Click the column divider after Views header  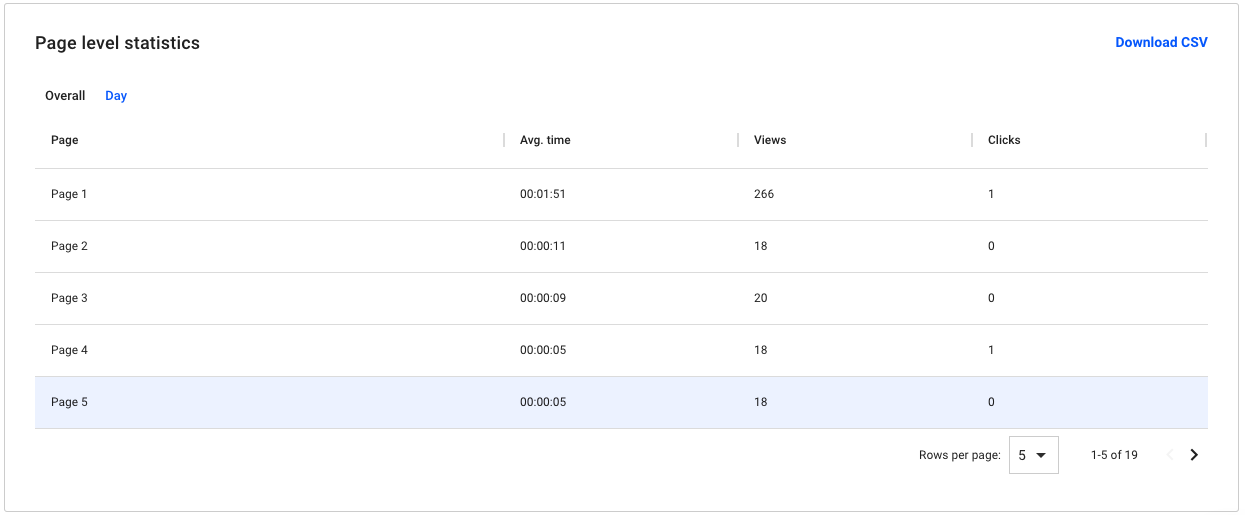(972, 140)
